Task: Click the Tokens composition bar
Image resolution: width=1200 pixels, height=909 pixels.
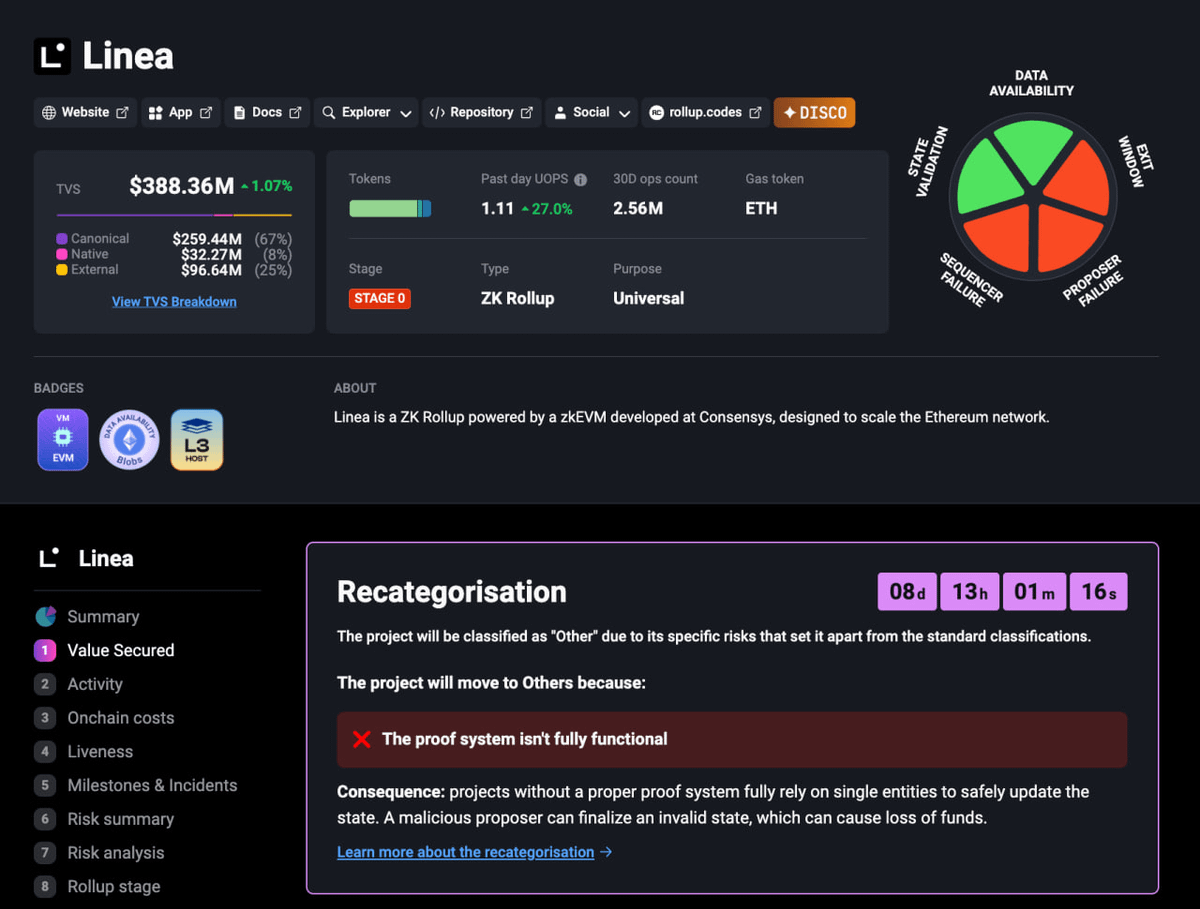Action: (x=390, y=209)
